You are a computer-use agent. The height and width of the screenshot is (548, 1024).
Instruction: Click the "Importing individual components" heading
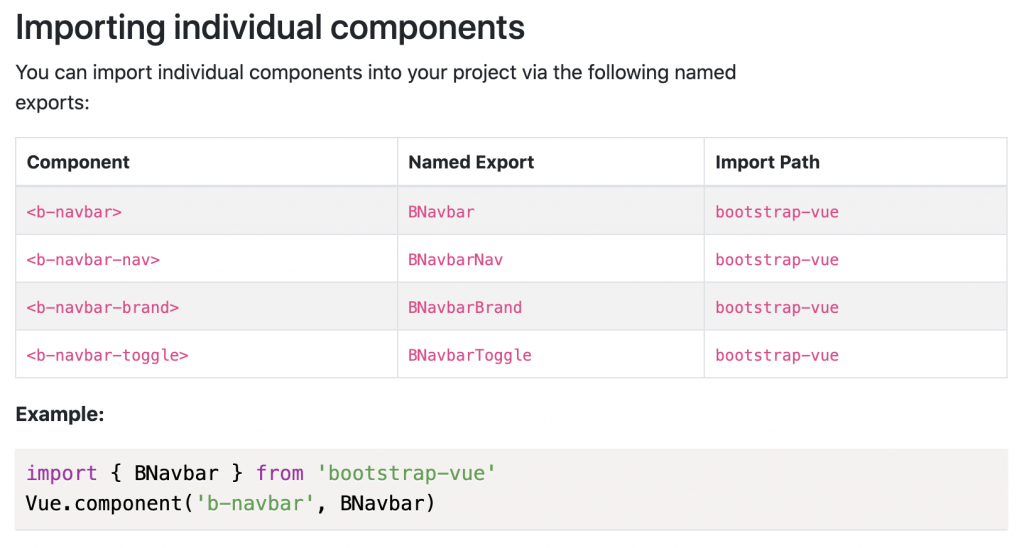coord(270,27)
